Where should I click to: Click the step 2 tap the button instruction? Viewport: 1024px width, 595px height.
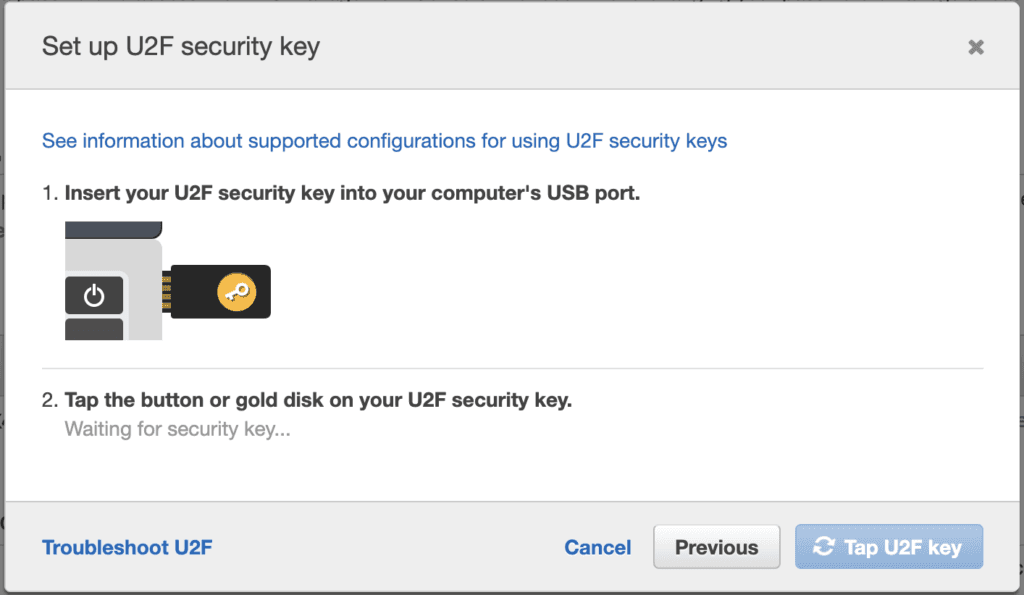[318, 400]
